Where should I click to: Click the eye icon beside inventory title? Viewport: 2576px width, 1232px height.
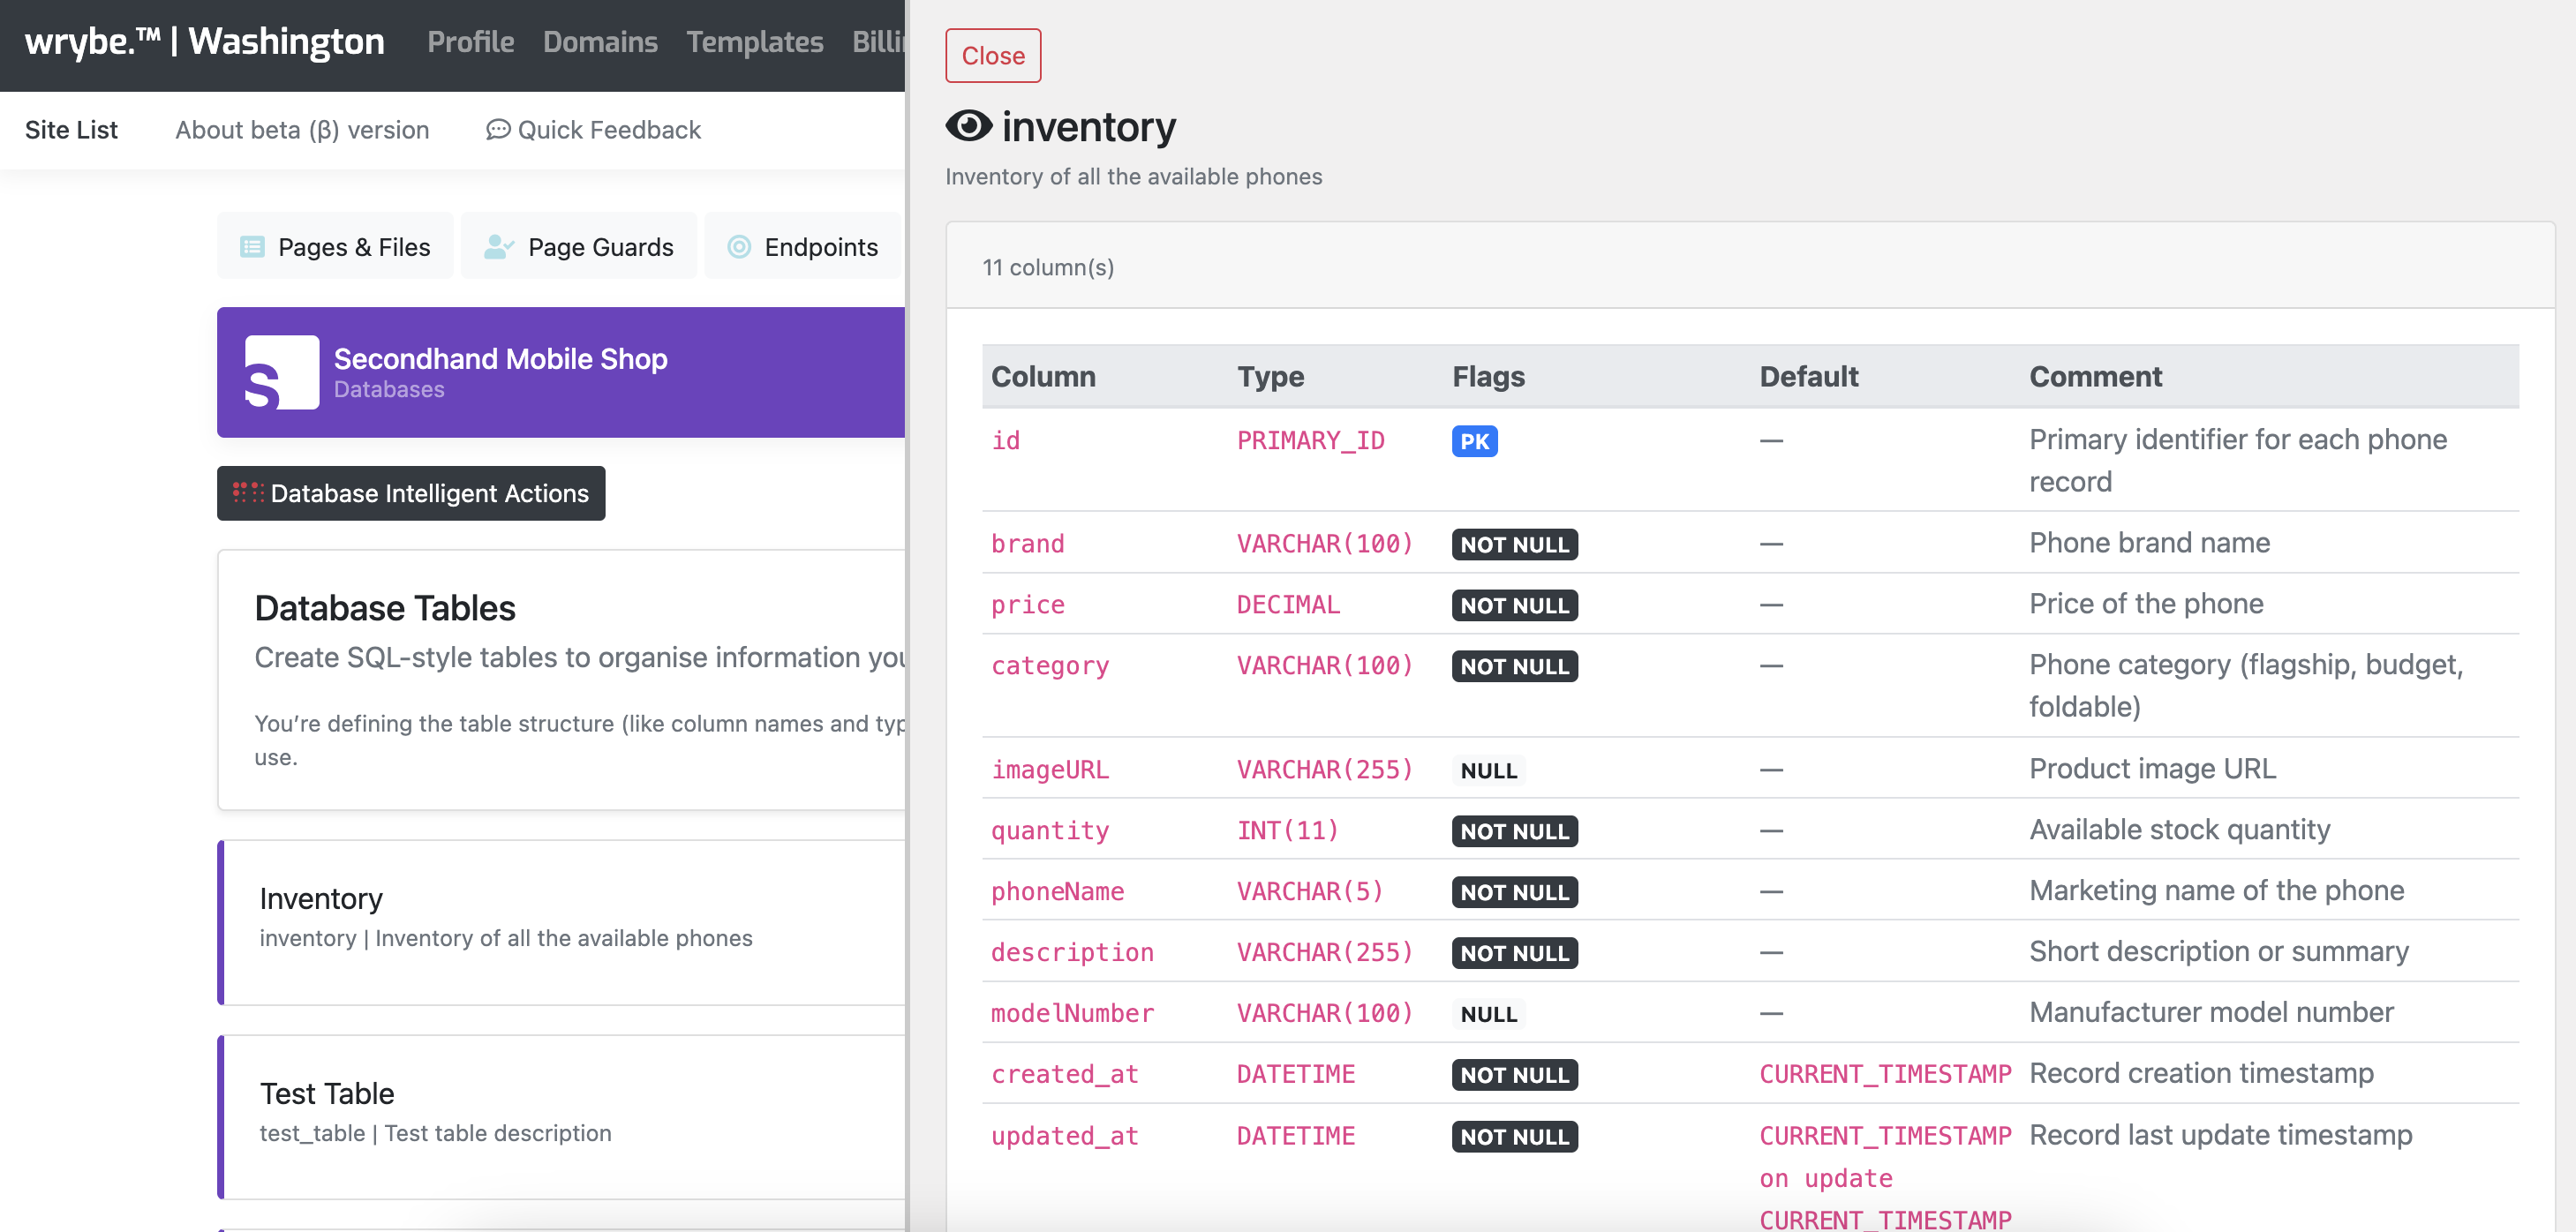(x=968, y=127)
